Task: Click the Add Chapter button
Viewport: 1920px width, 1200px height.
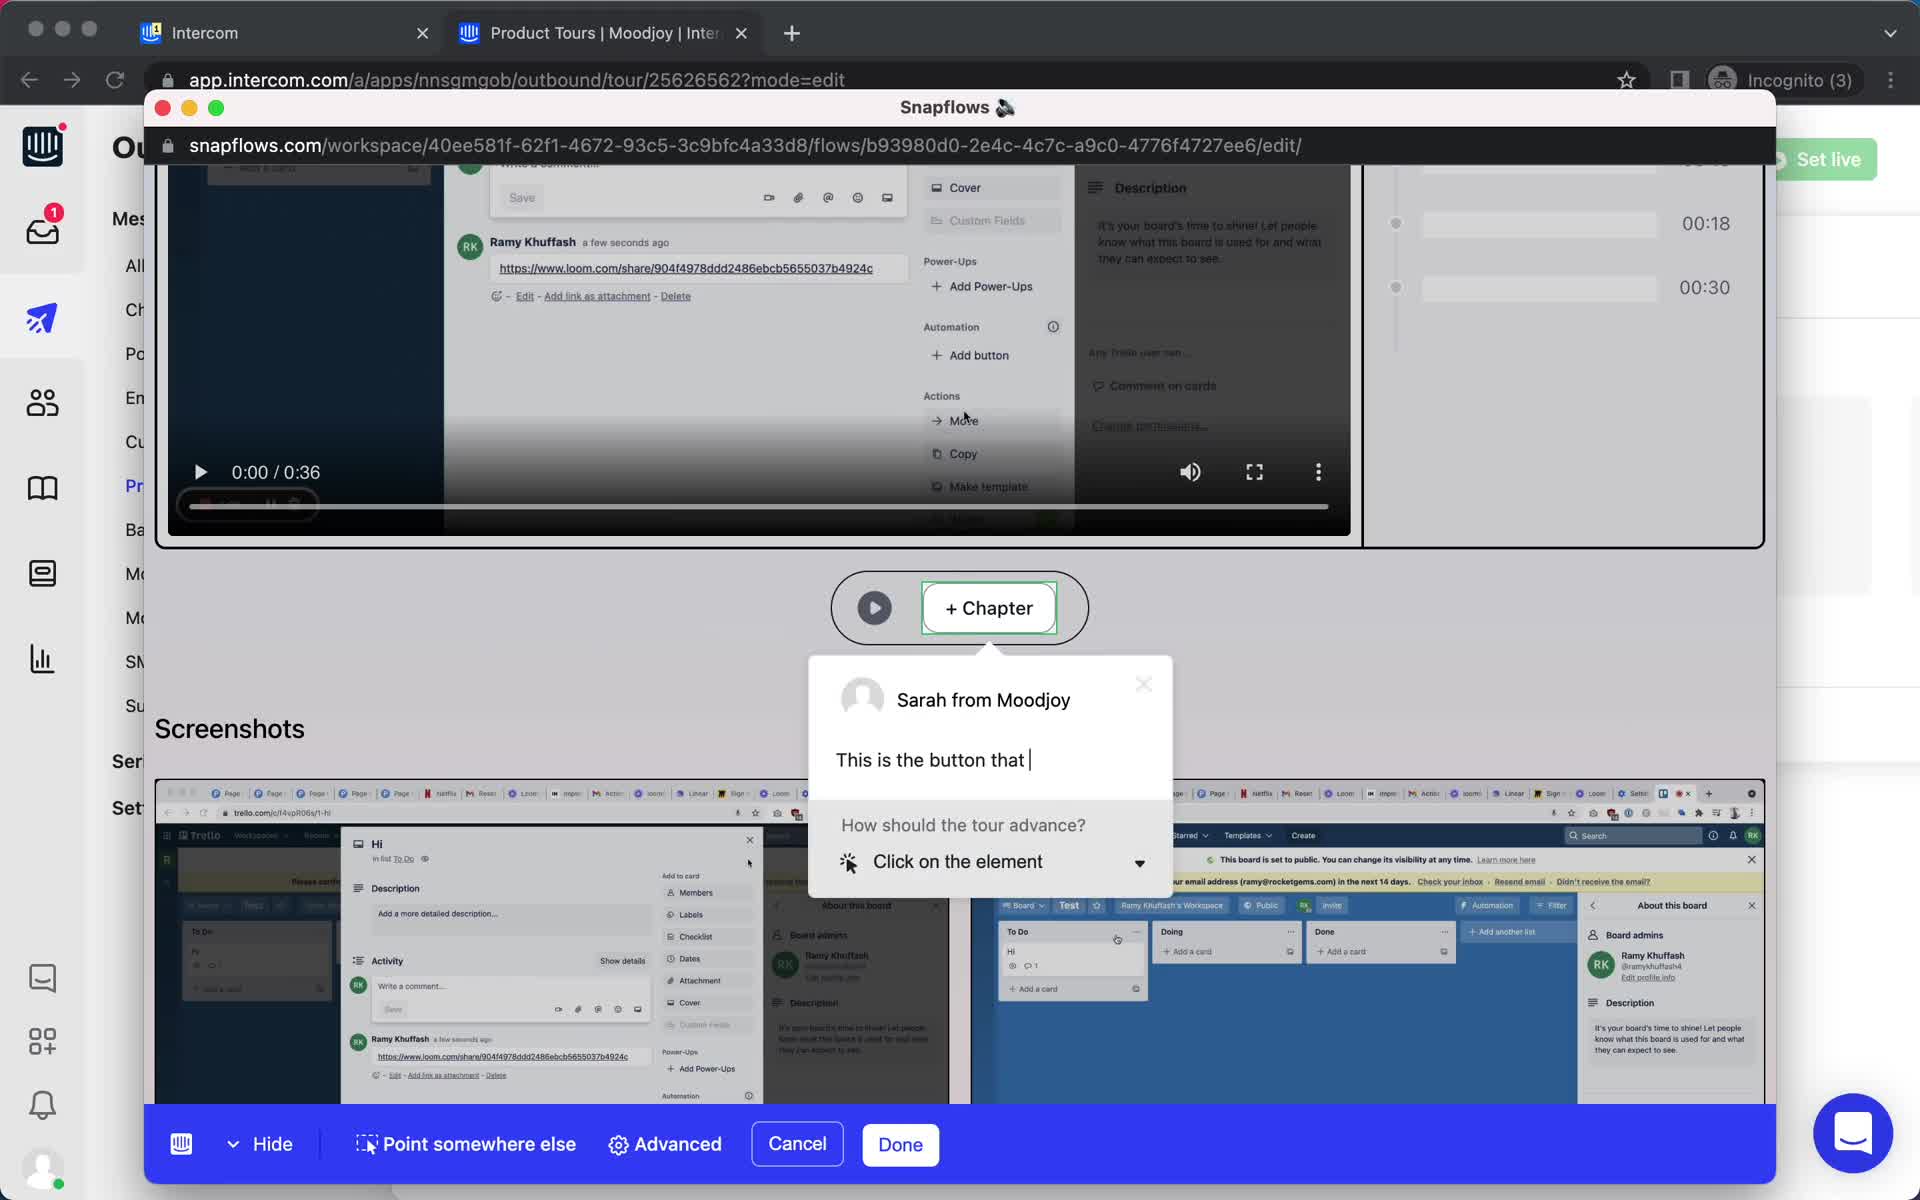Action: 988,607
